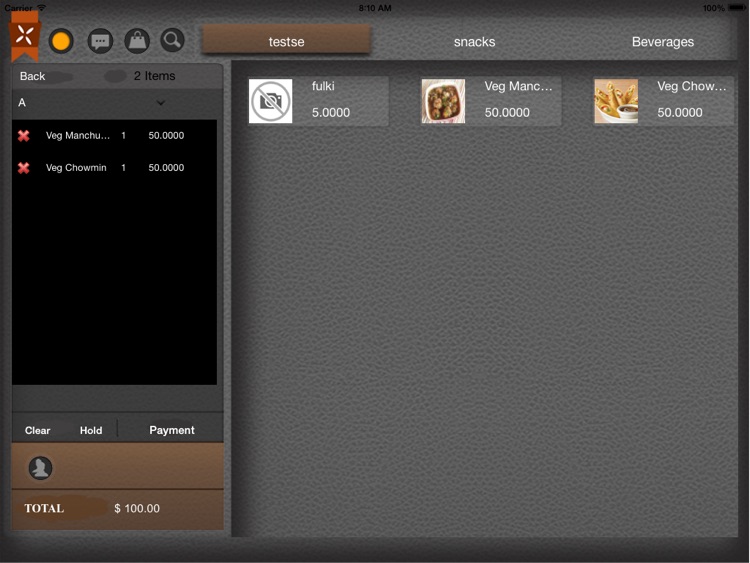Proceed to Payment

172,430
